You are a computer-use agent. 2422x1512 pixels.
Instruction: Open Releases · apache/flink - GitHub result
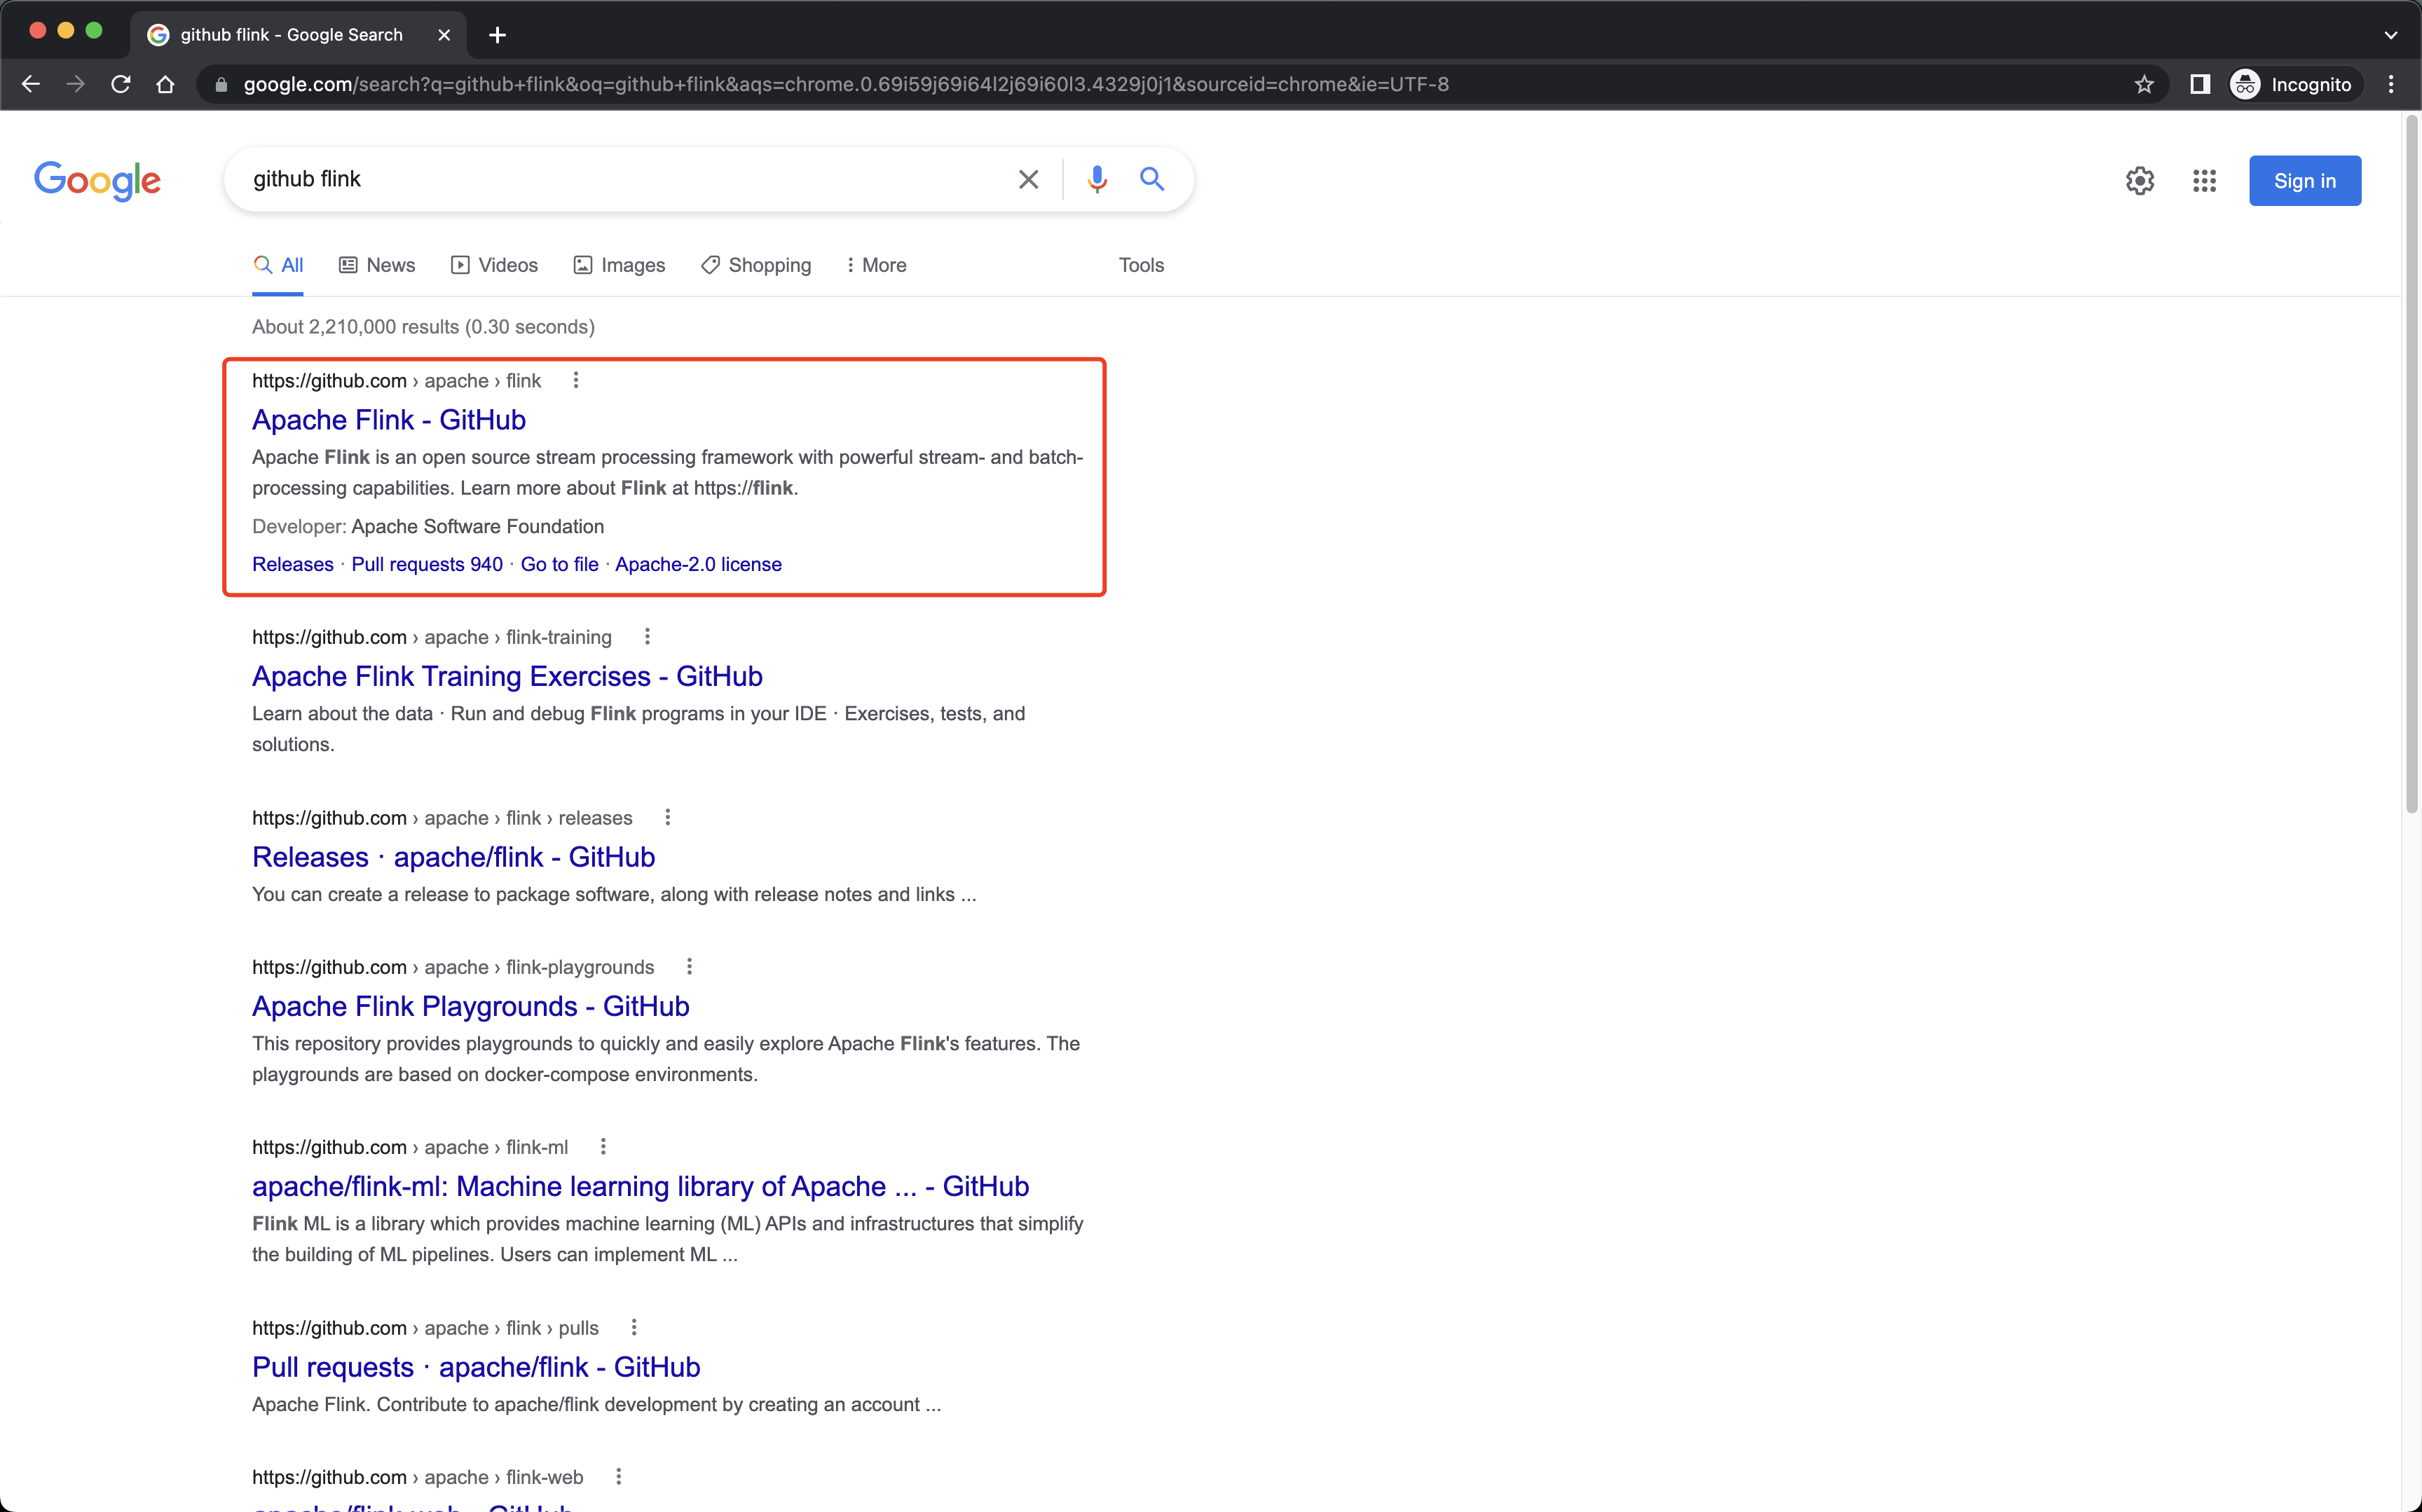453,857
